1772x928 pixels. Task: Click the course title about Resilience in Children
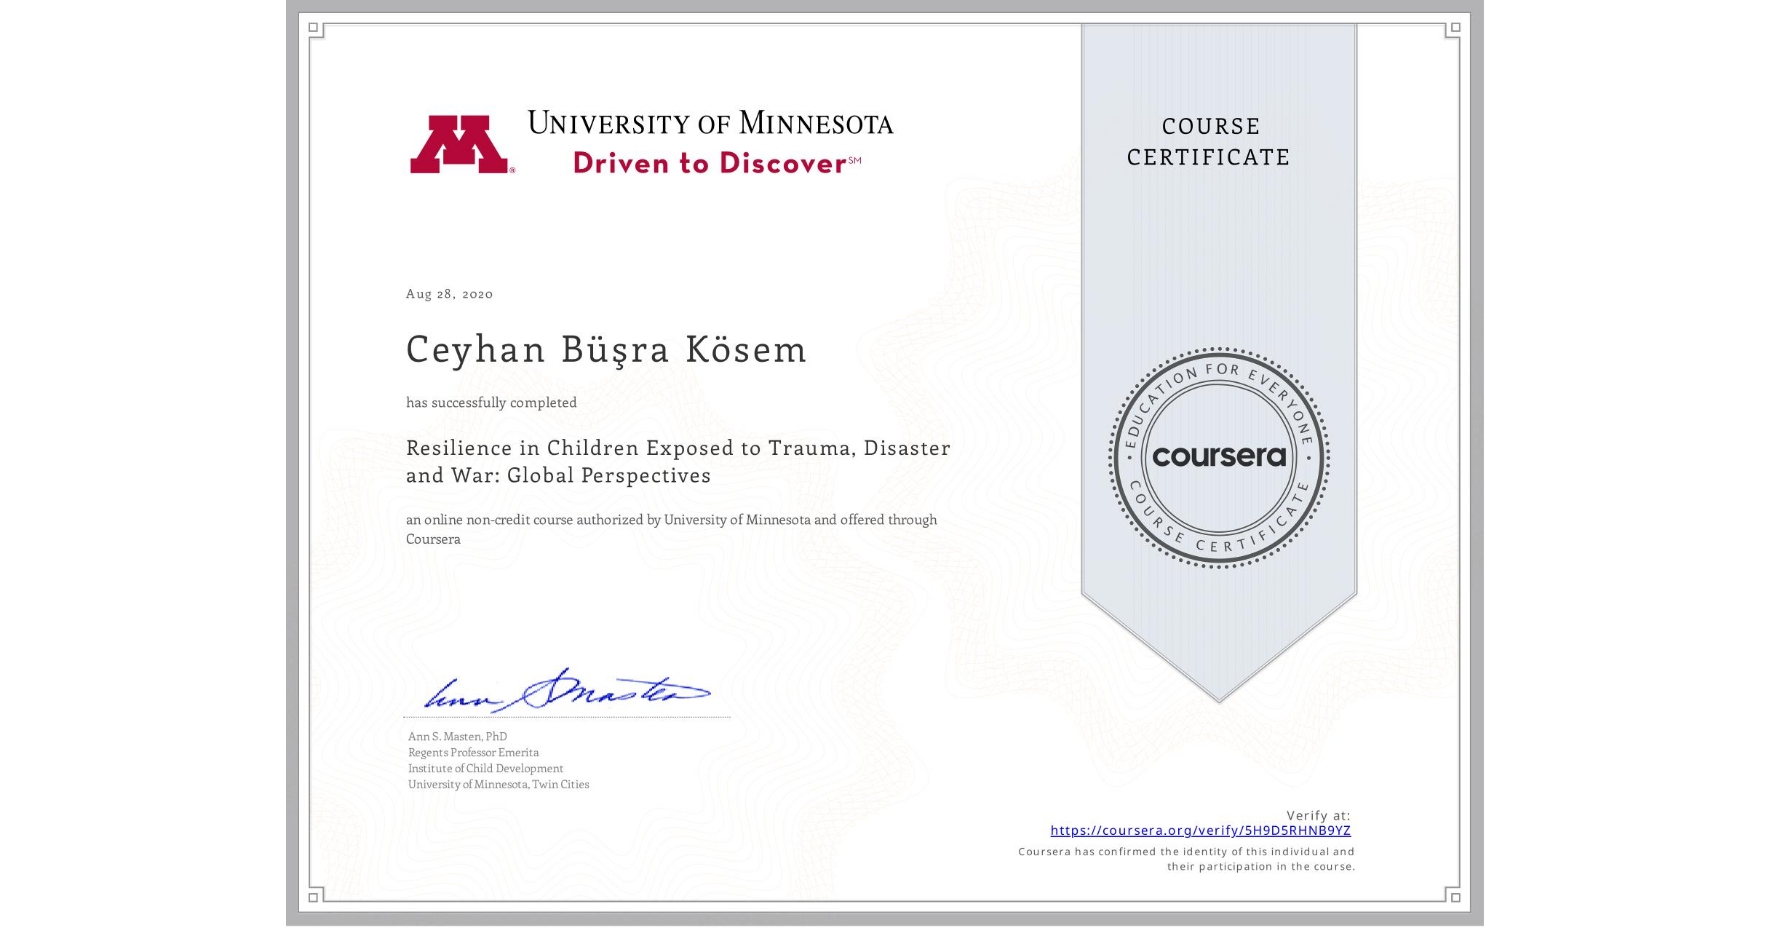677,462
